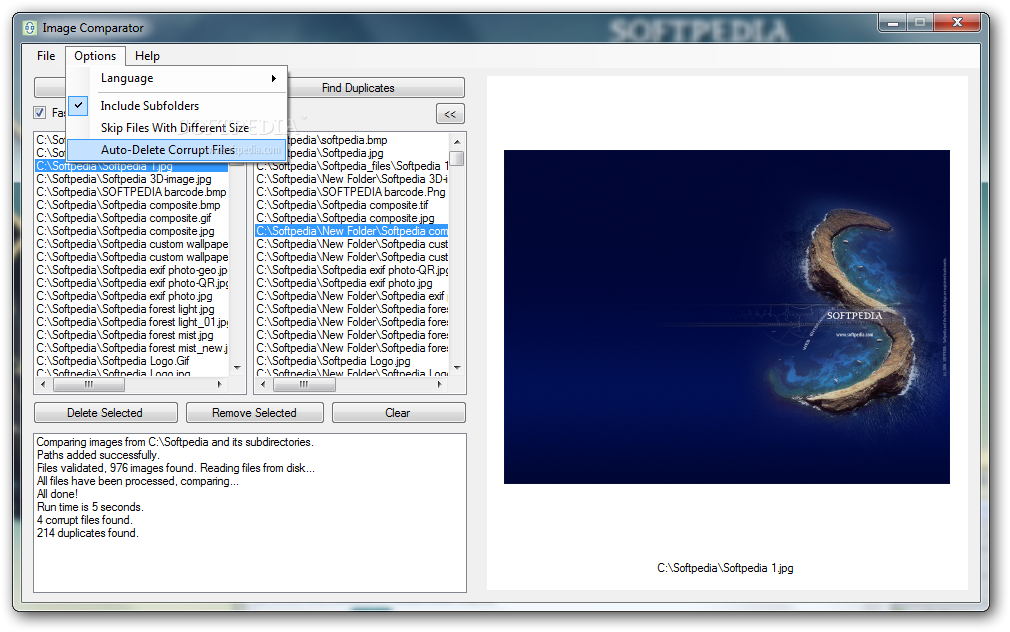This screenshot has width=1010, height=632.
Task: Click log line '4 corrupt files found.'
Action: tap(84, 520)
